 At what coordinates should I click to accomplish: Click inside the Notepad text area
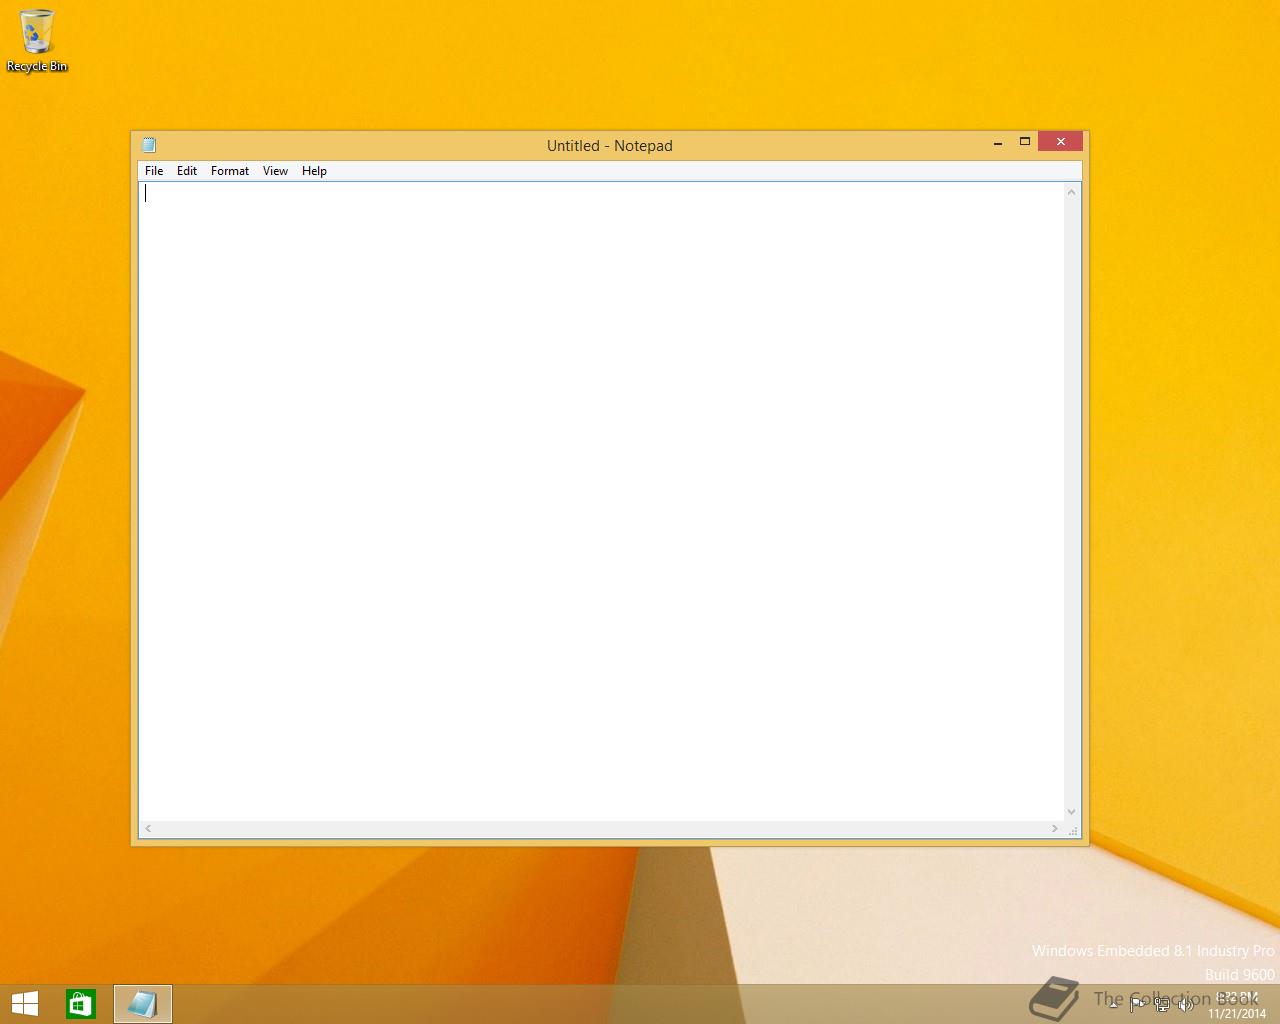point(601,502)
